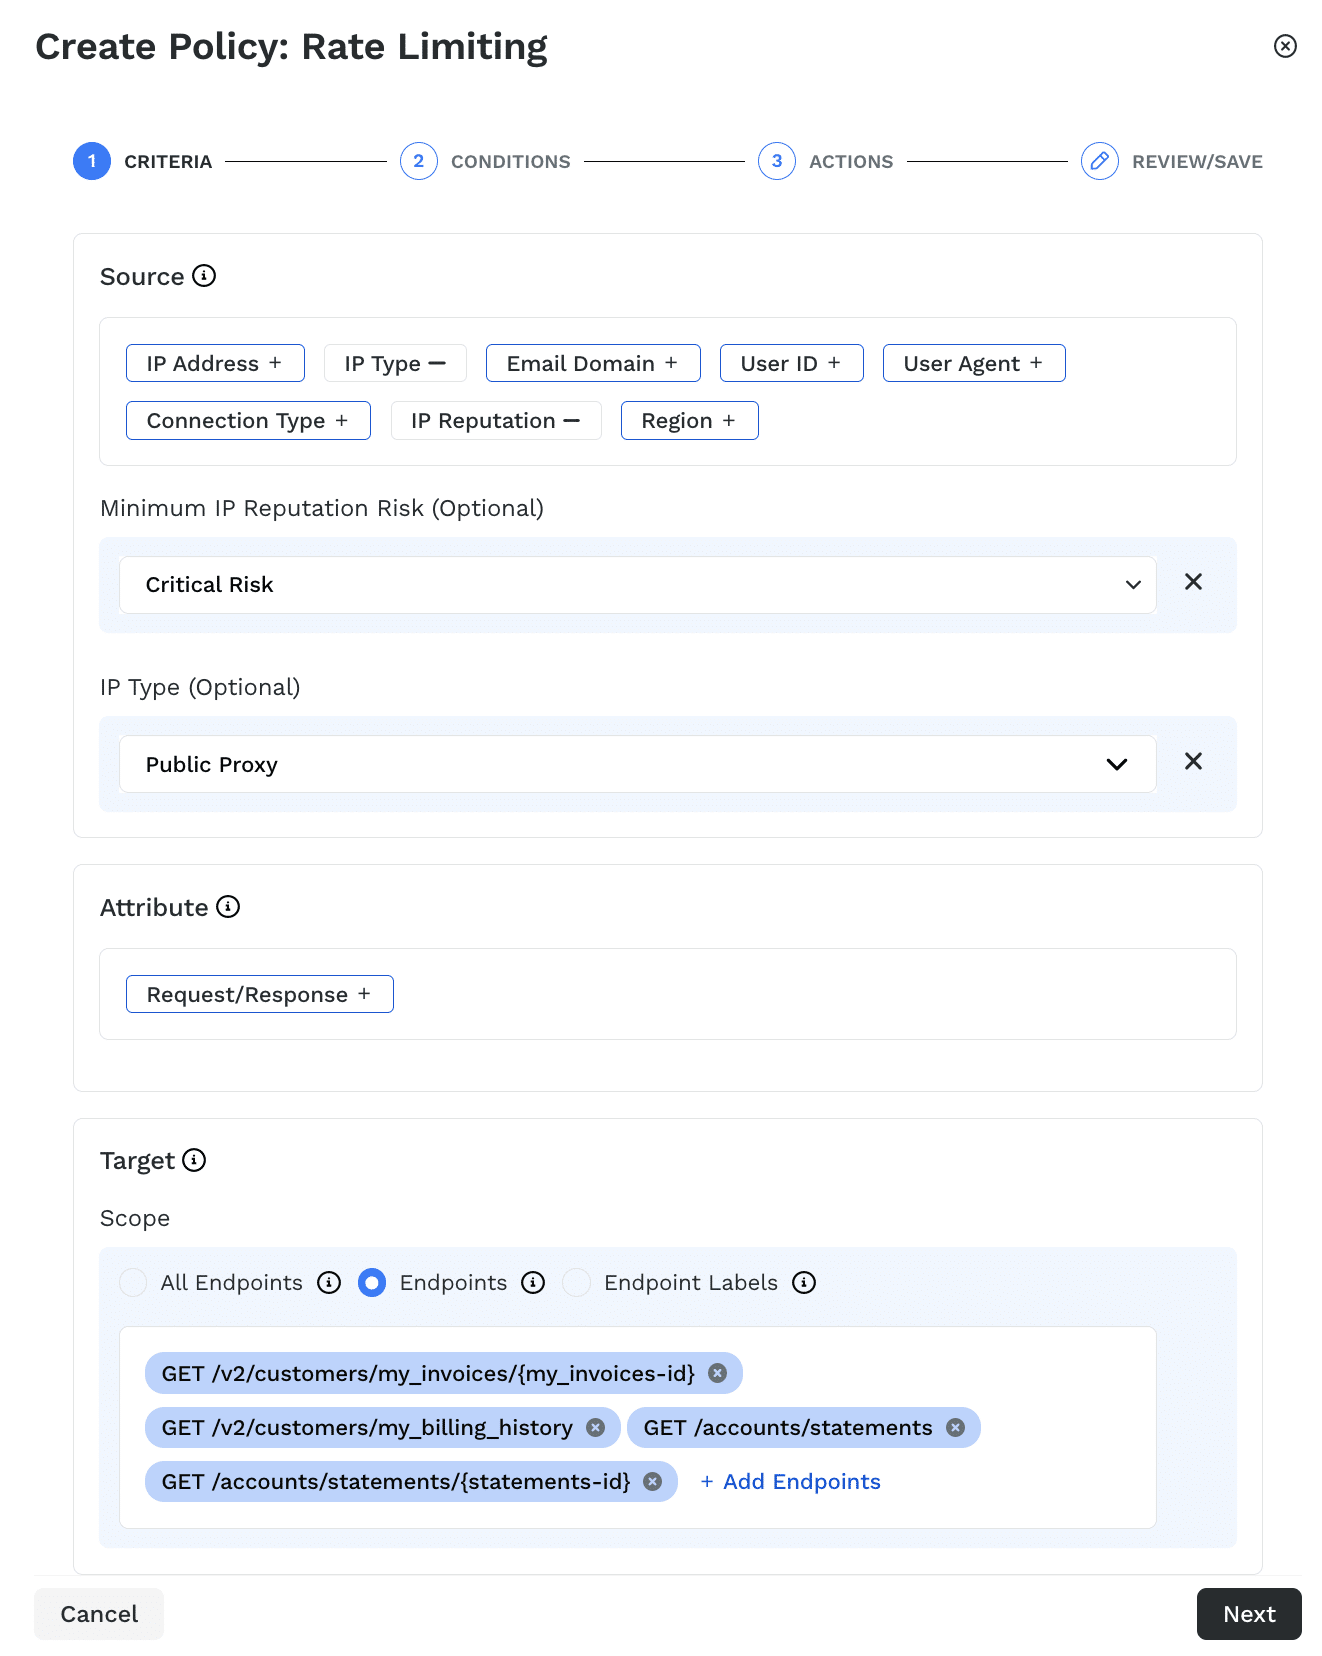
Task: Click the Target info icon
Action: pos(194,1160)
